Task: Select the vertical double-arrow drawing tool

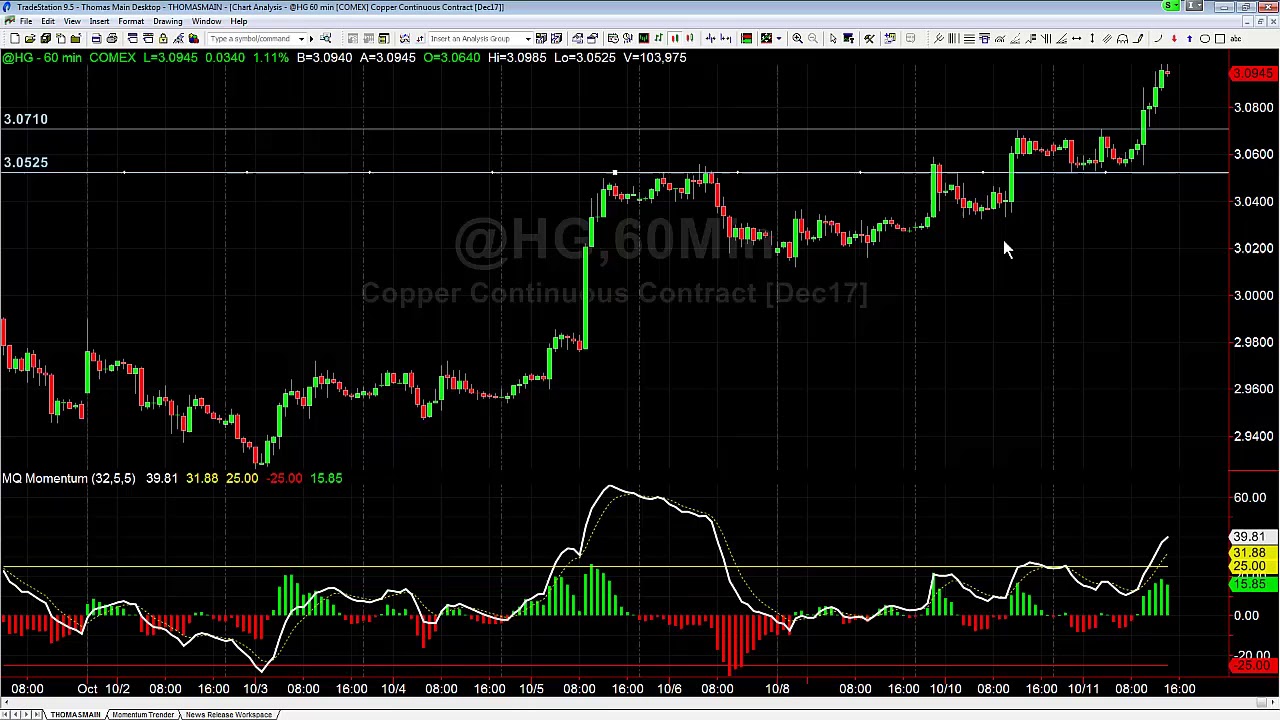Action: [1092, 38]
